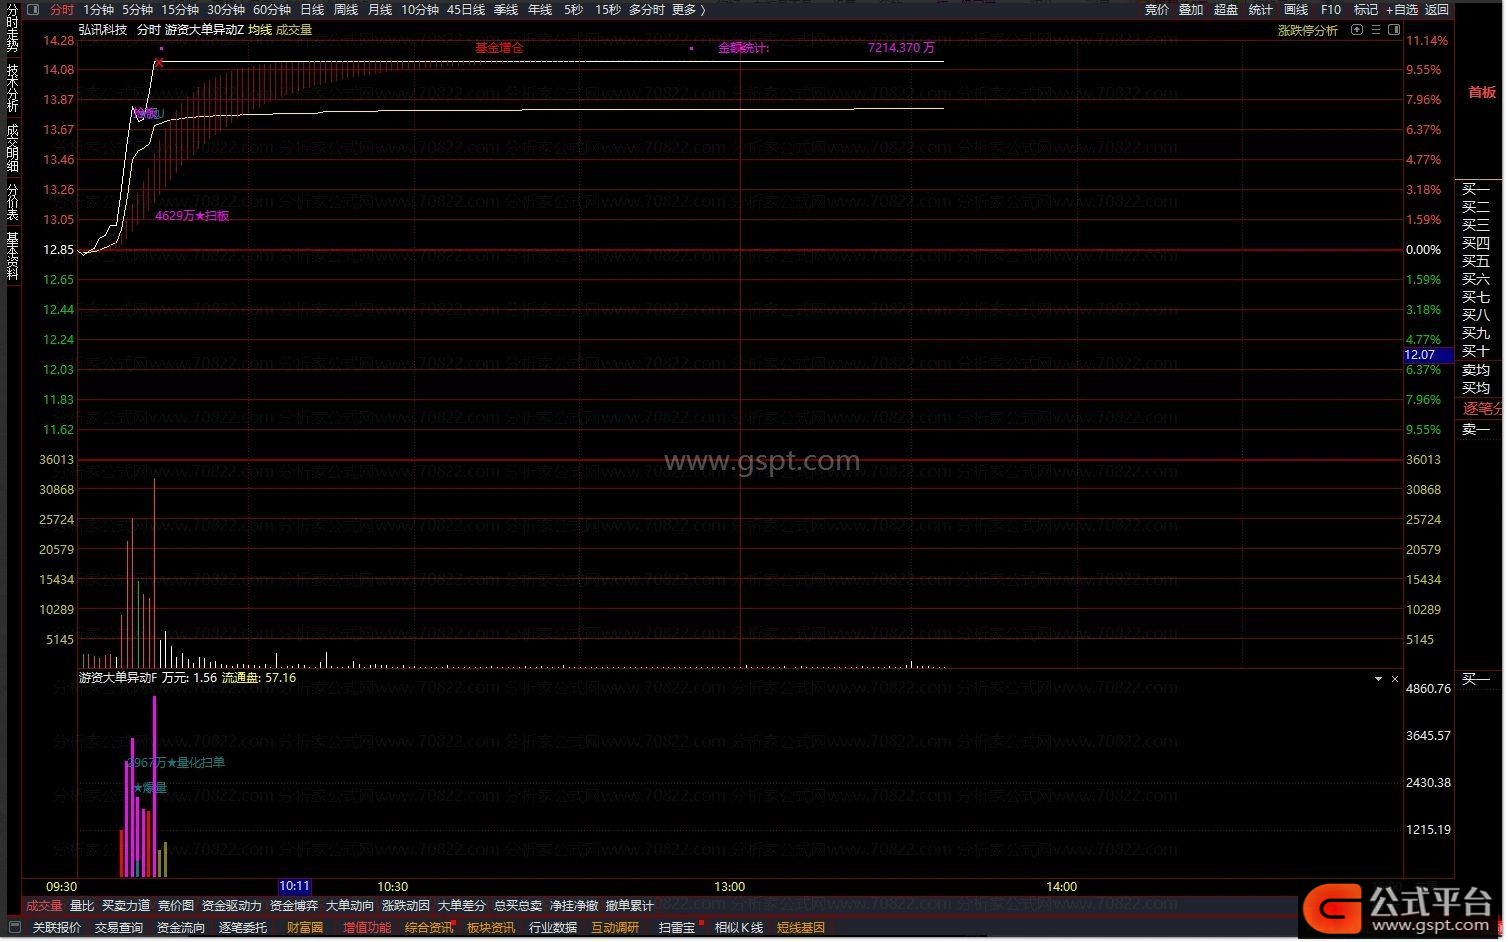Click the upload arrow icon beside 涨跌停分析
This screenshot has width=1508, height=942.
click(x=1357, y=30)
